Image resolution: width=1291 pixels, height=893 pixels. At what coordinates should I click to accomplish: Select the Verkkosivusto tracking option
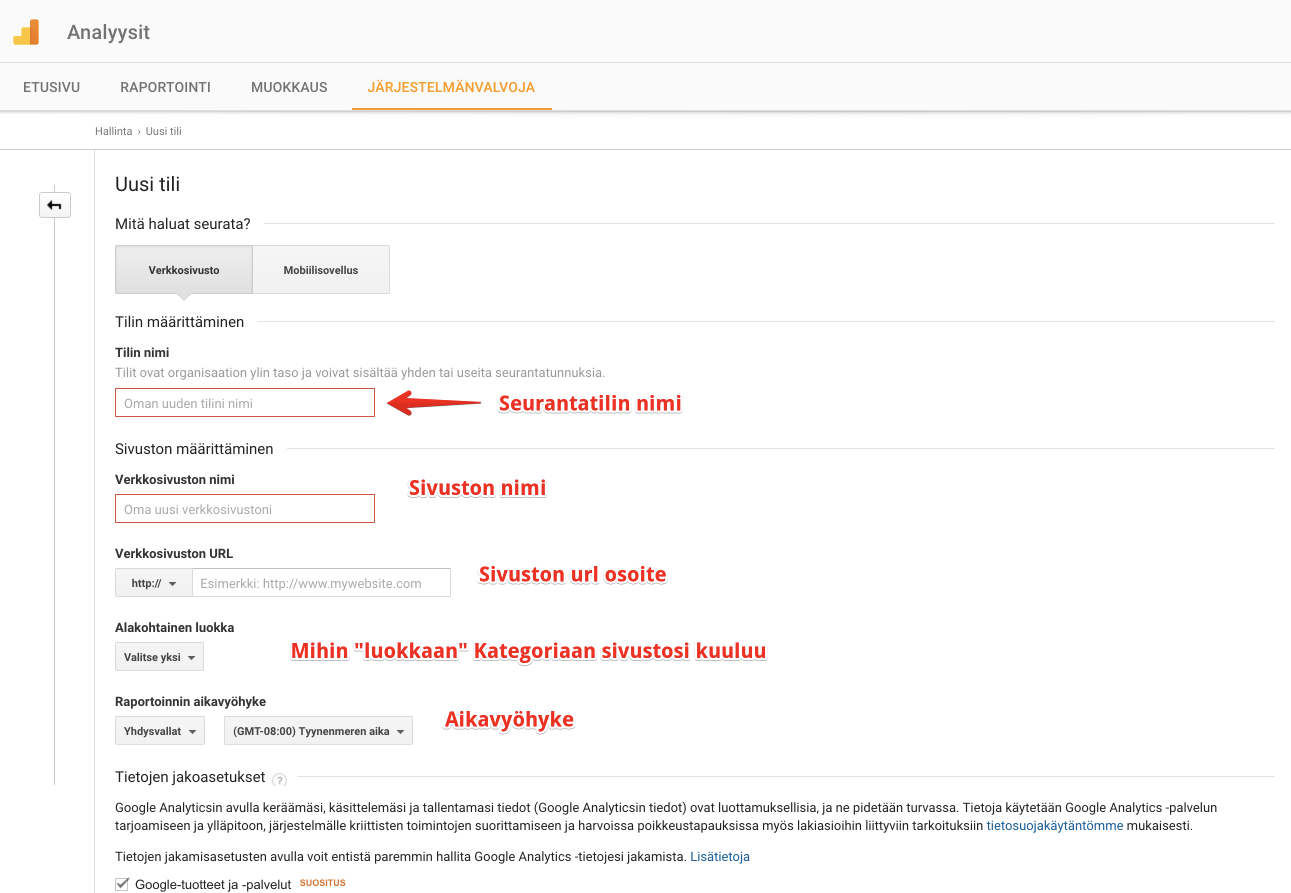click(184, 270)
